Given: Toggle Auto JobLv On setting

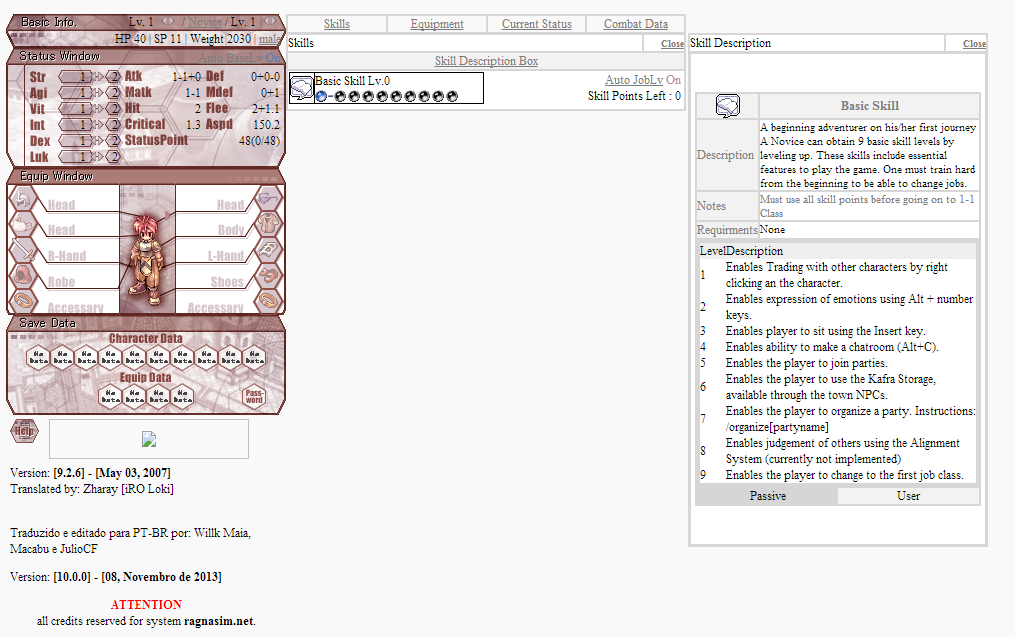Looking at the screenshot, I should click(643, 80).
